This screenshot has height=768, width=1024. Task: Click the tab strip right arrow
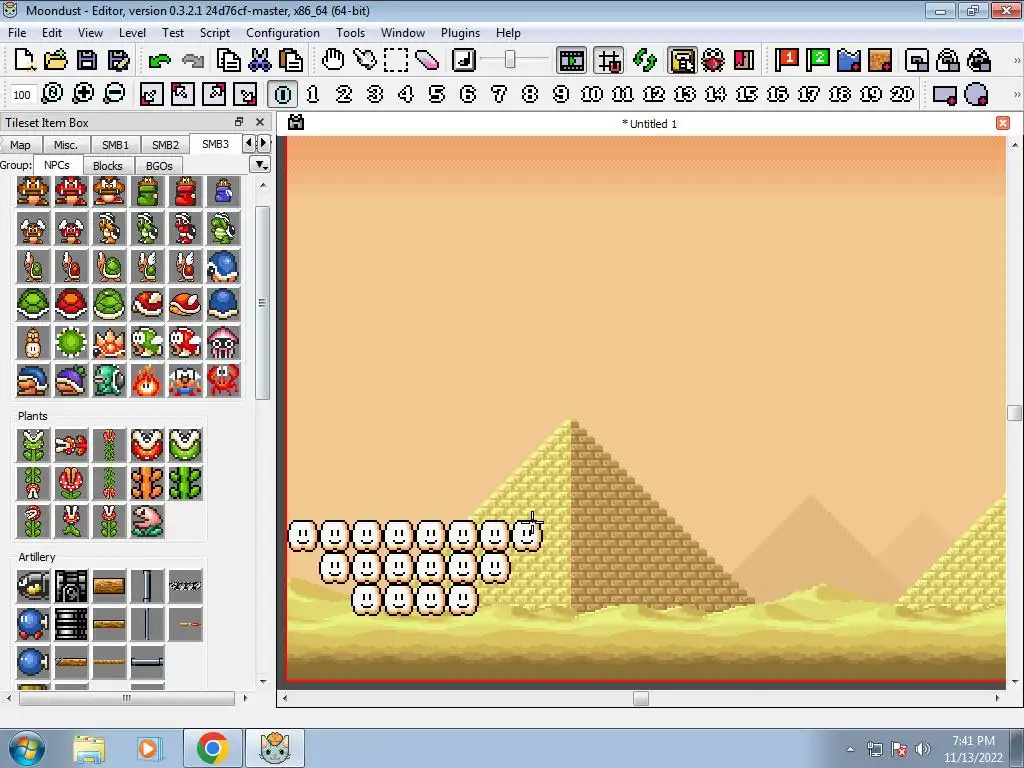[x=263, y=143]
